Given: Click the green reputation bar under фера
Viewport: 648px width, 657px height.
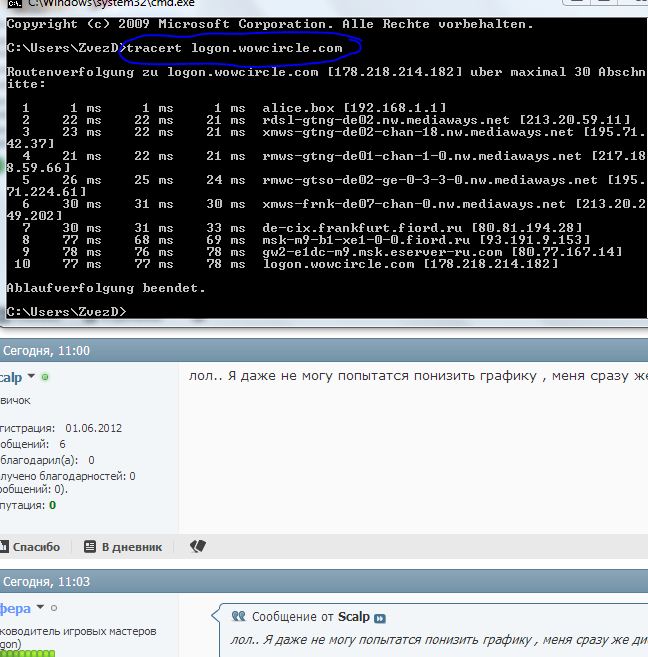Looking at the screenshot, I should coord(20,653).
